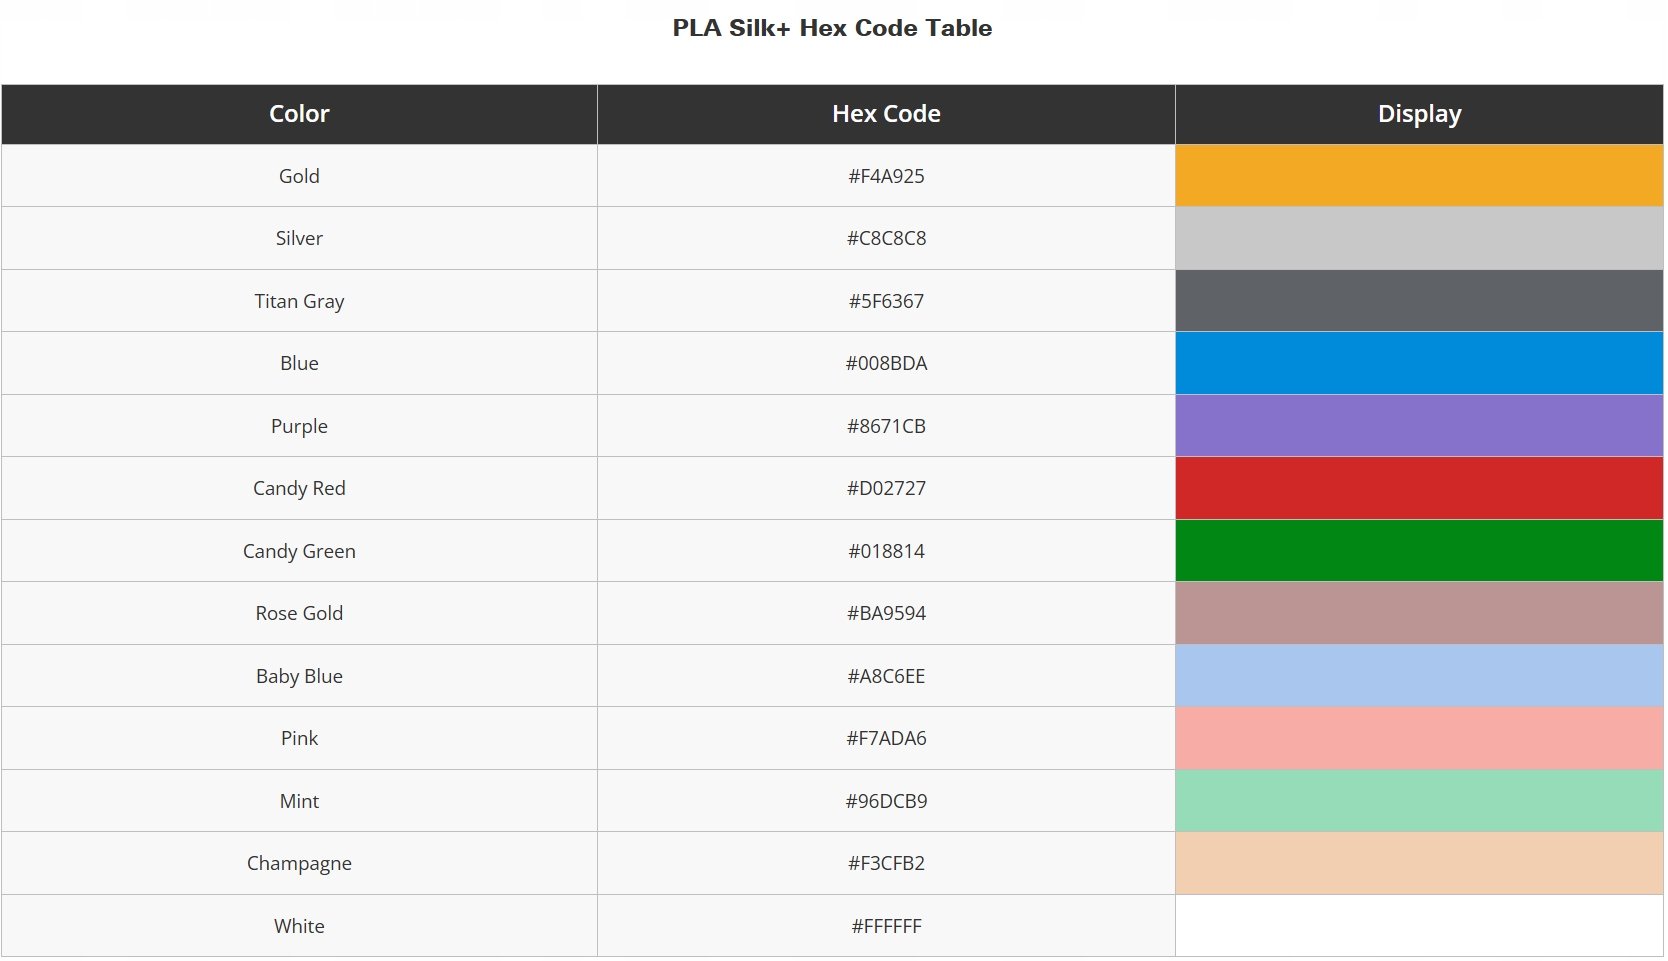Viewport: 1668px width, 961px height.
Task: Click the Color column header
Action: pyautogui.click(x=299, y=114)
